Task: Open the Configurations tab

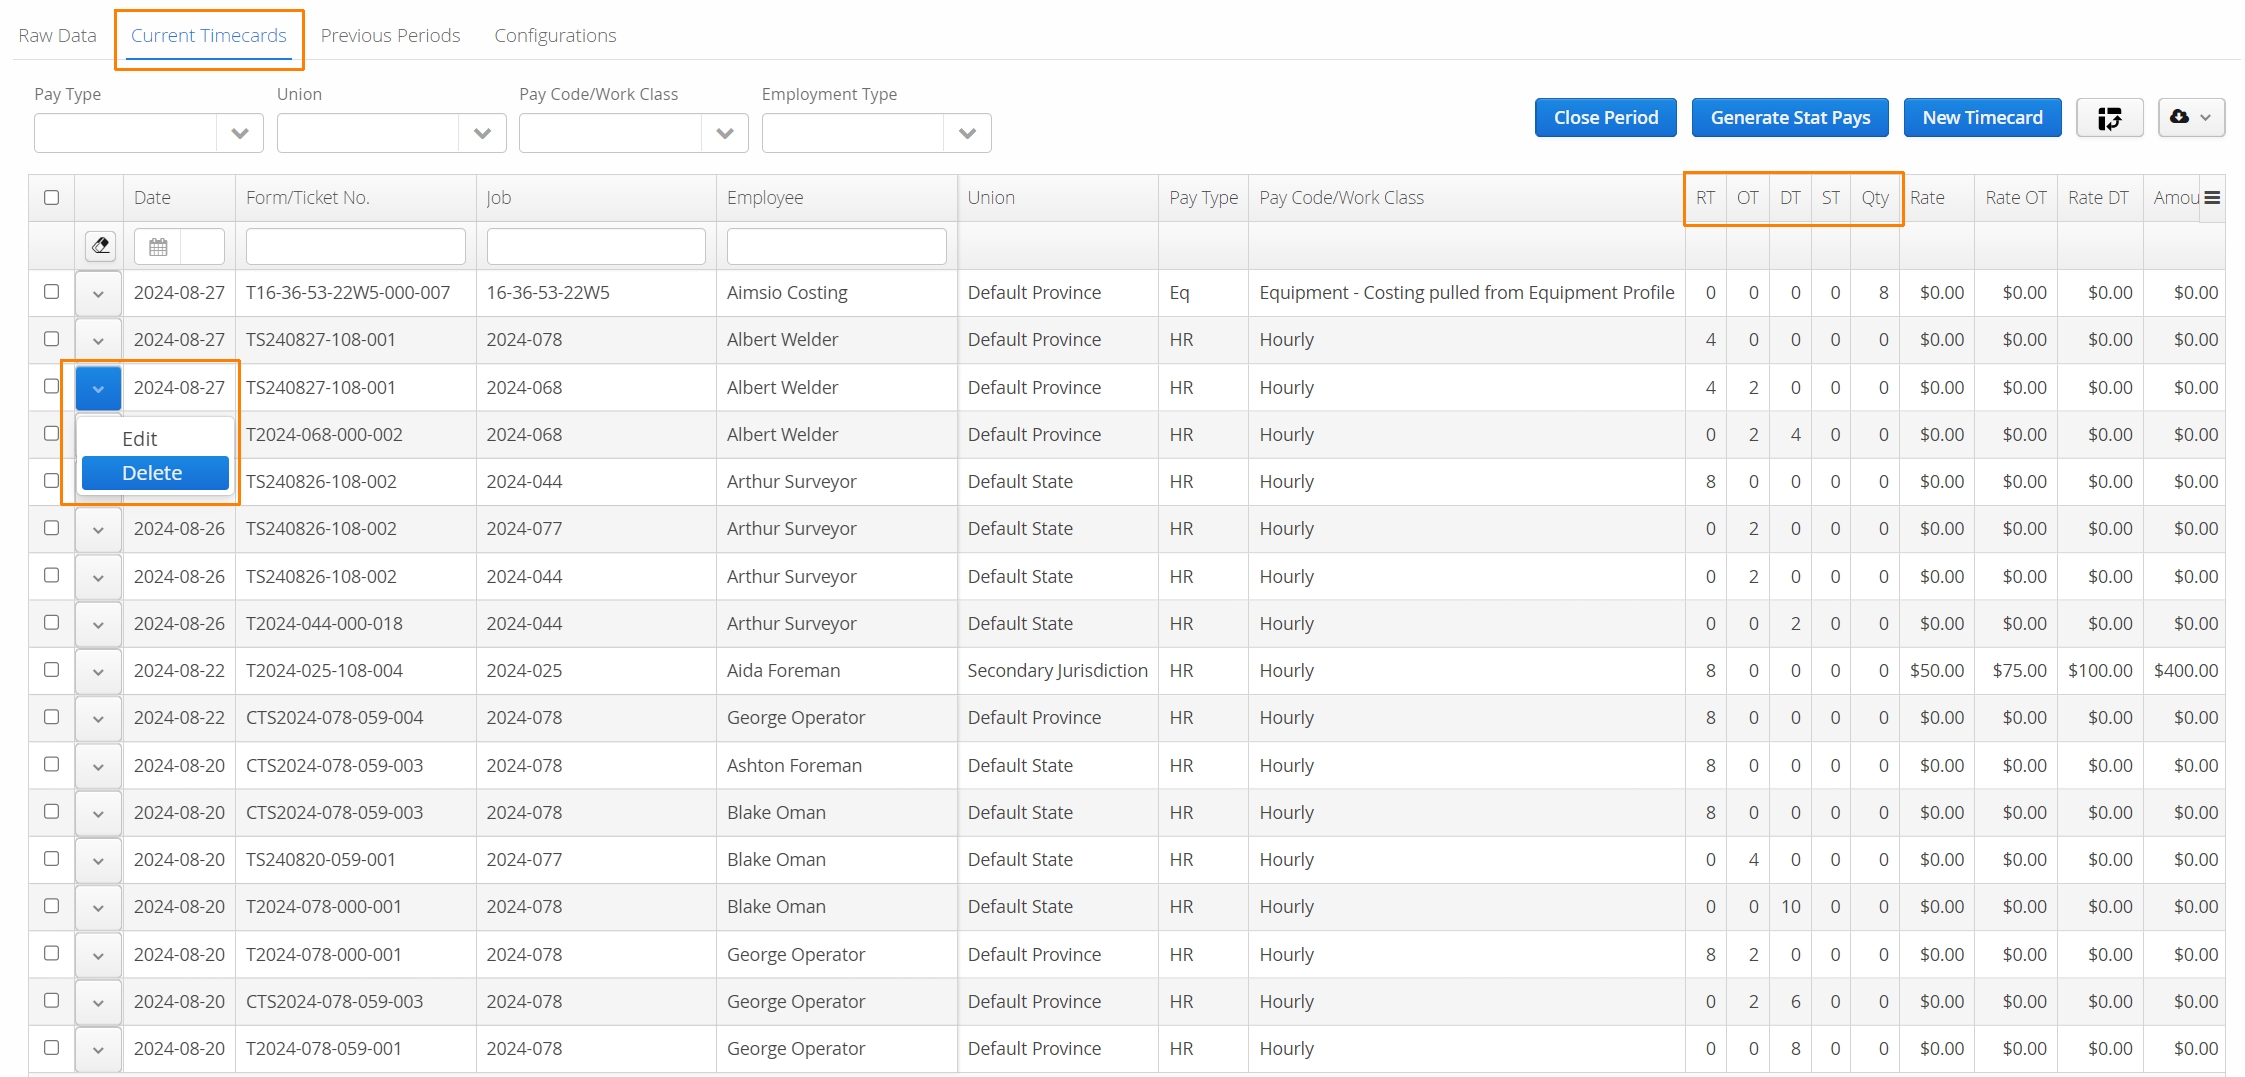Action: (555, 35)
